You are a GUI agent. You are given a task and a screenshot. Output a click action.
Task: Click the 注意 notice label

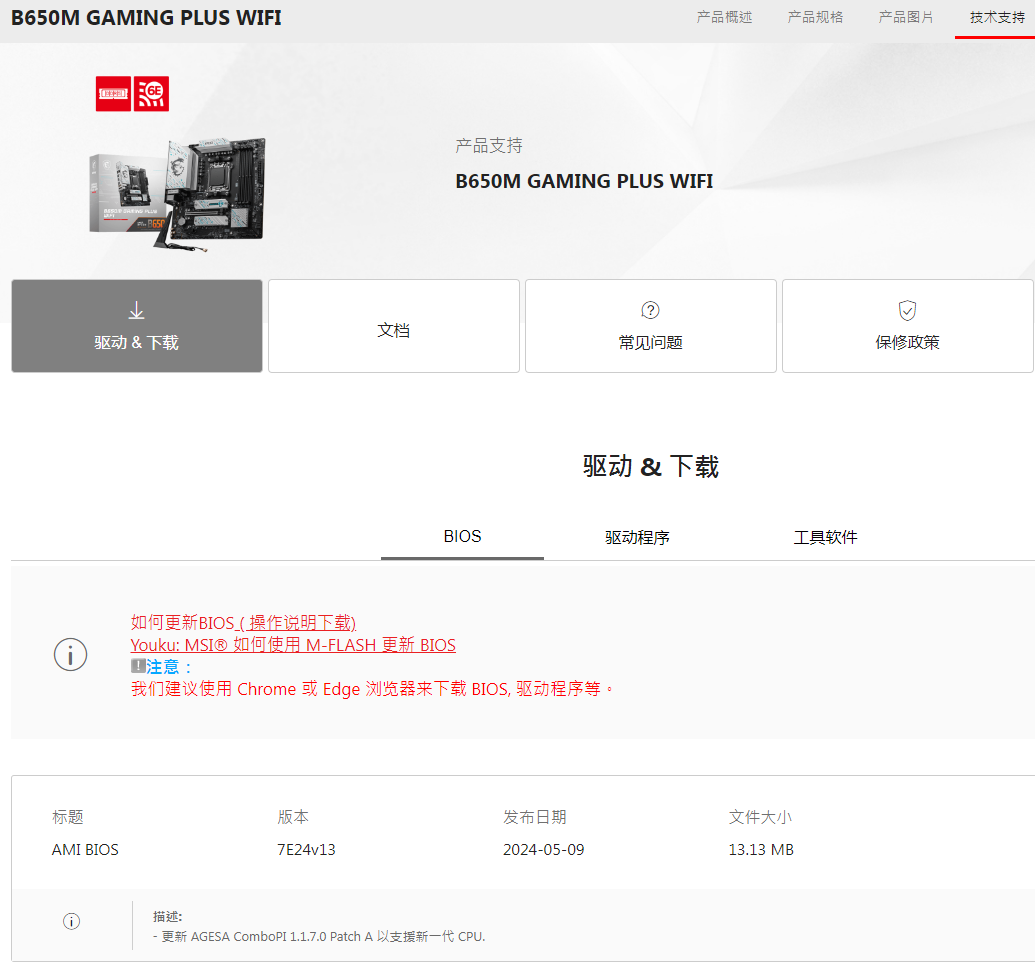[x=169, y=667]
